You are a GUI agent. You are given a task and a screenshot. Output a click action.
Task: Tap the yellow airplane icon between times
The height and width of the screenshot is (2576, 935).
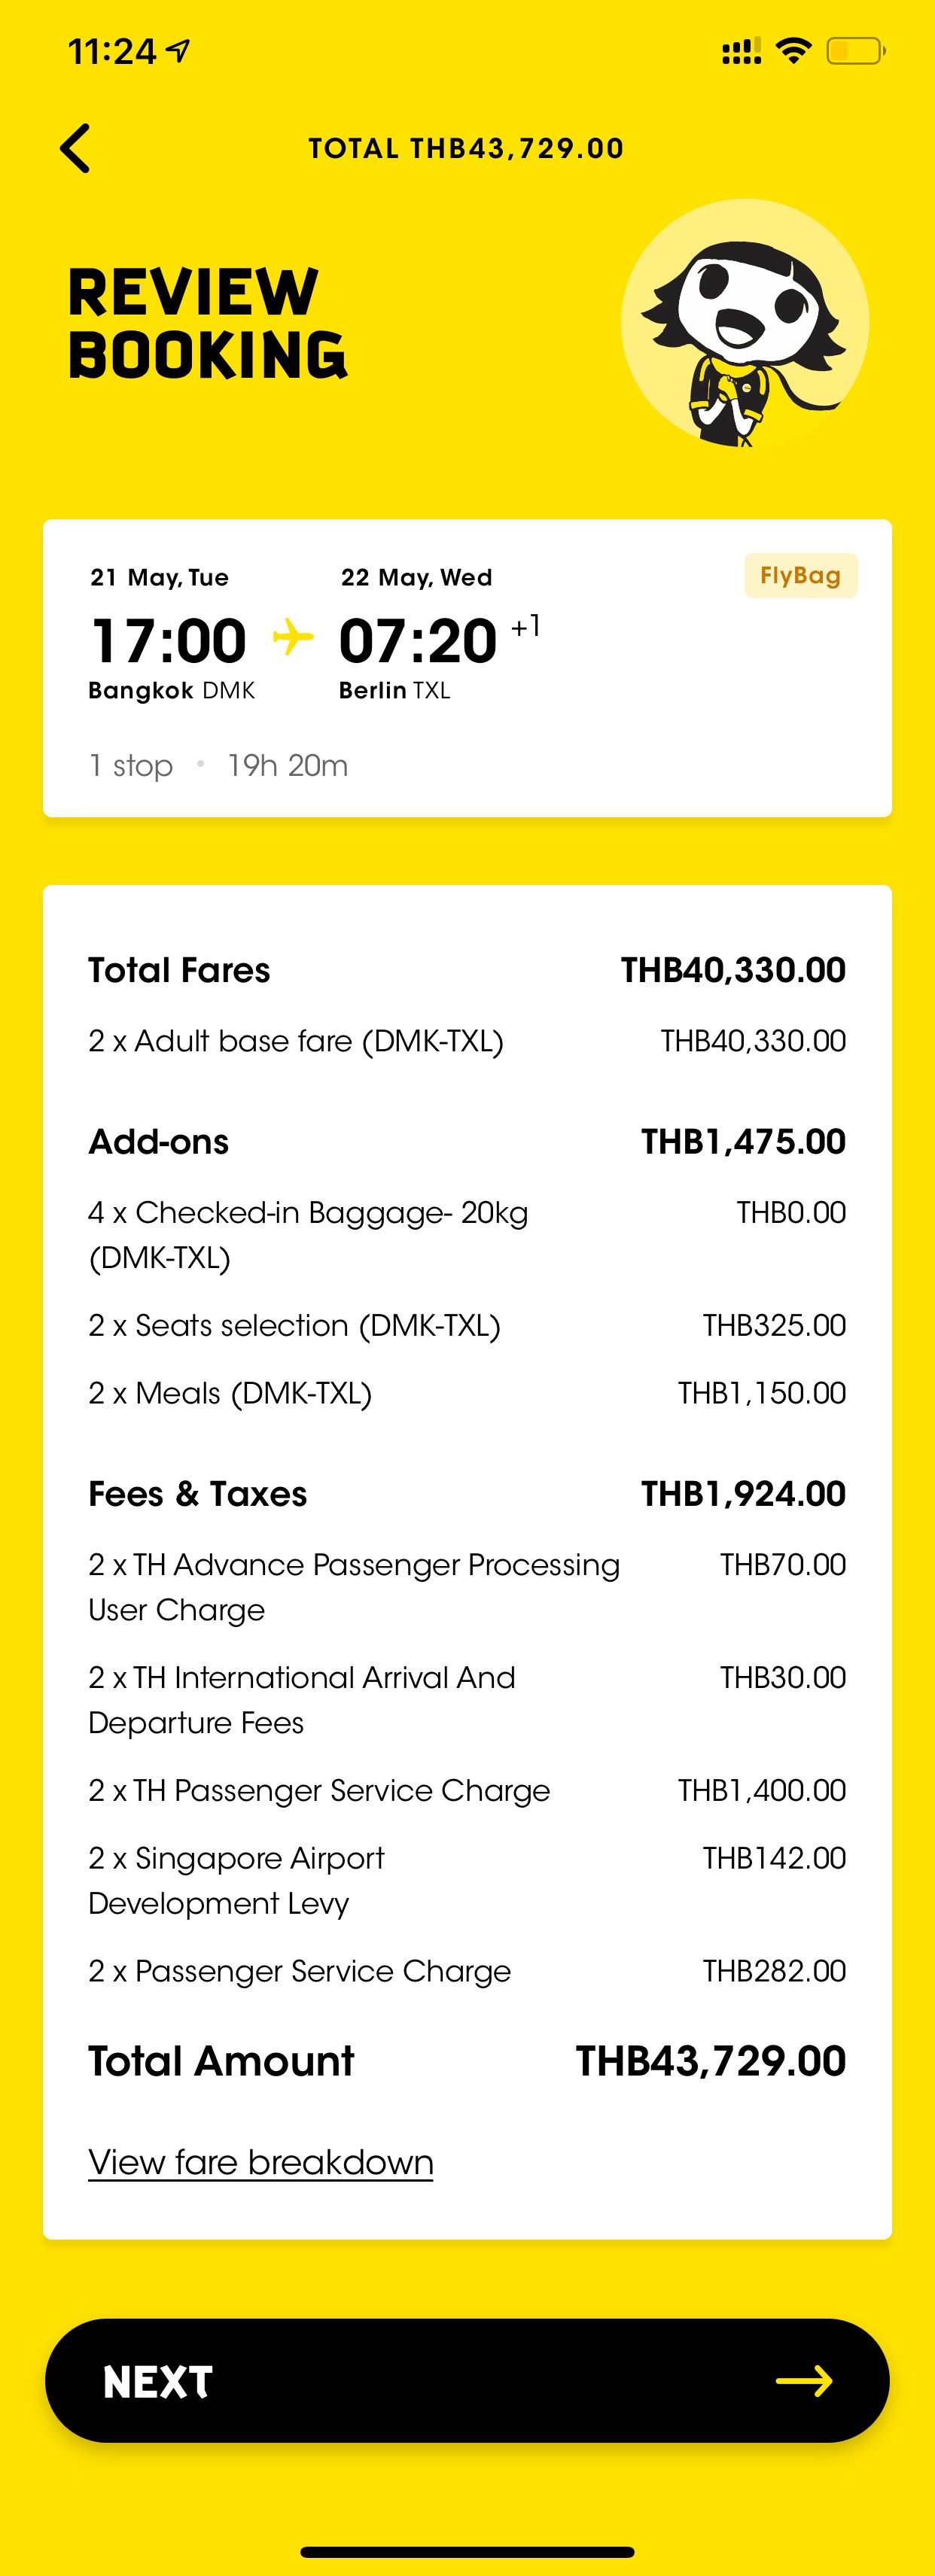point(293,636)
